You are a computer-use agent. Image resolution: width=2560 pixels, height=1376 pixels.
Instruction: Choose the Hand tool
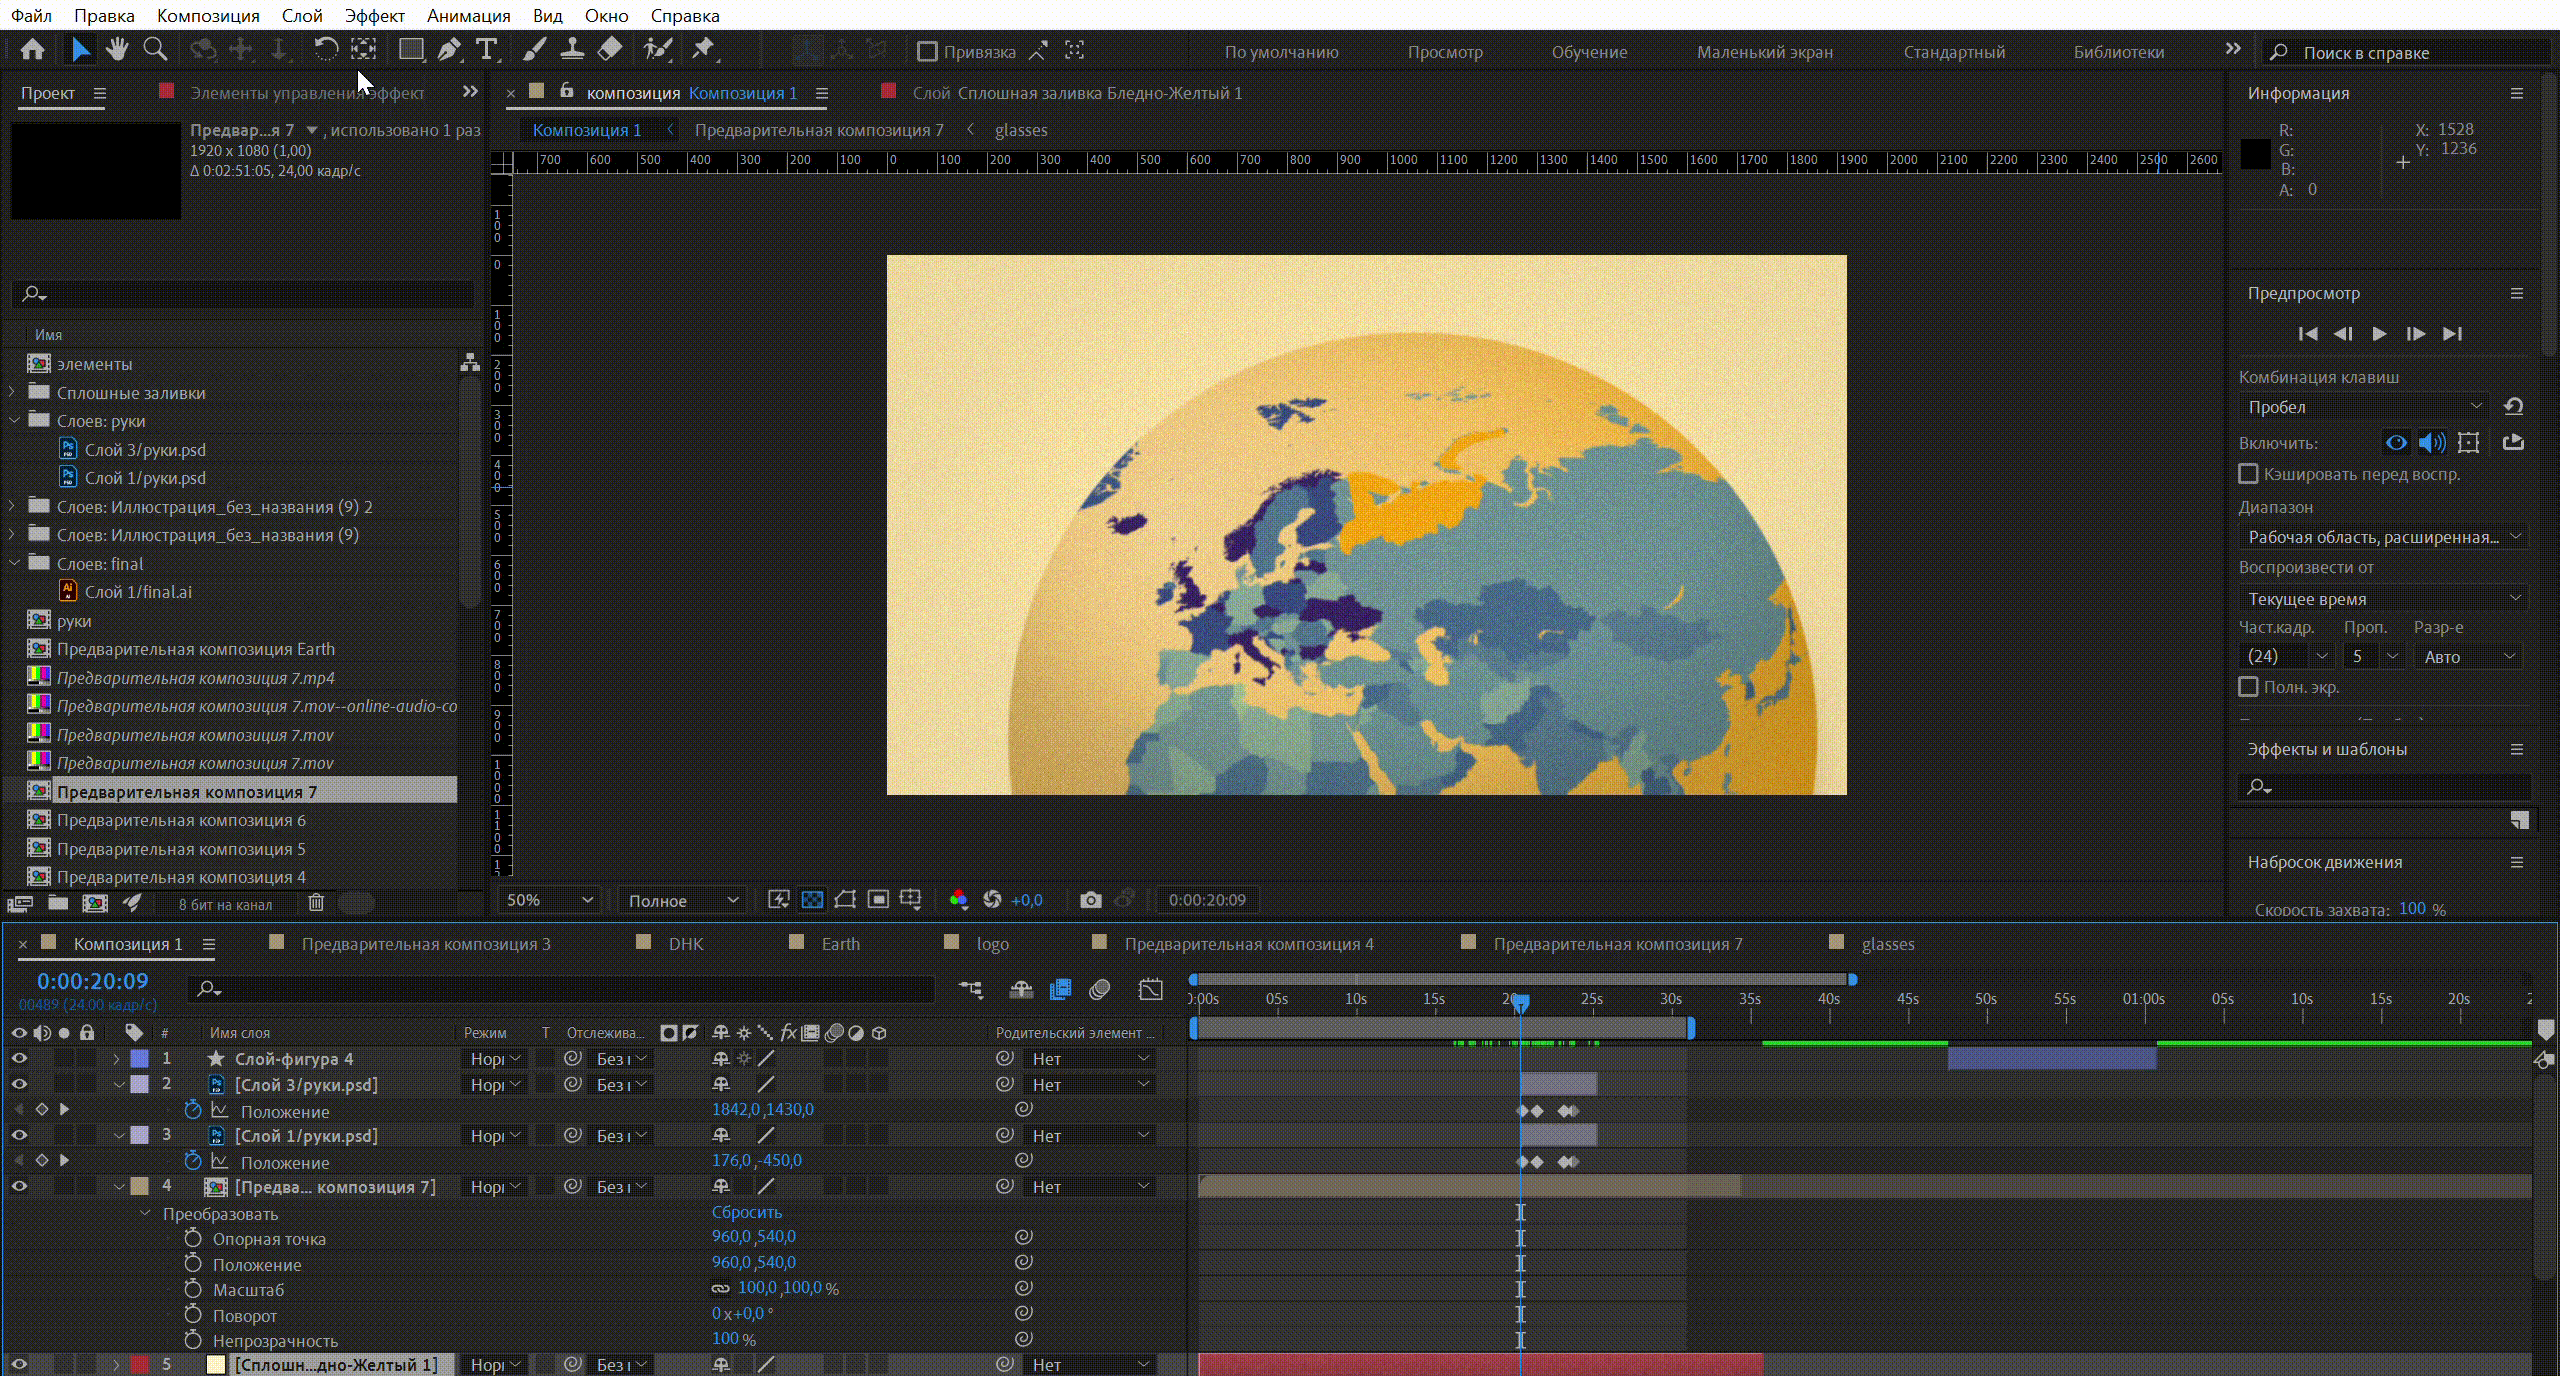tap(117, 49)
